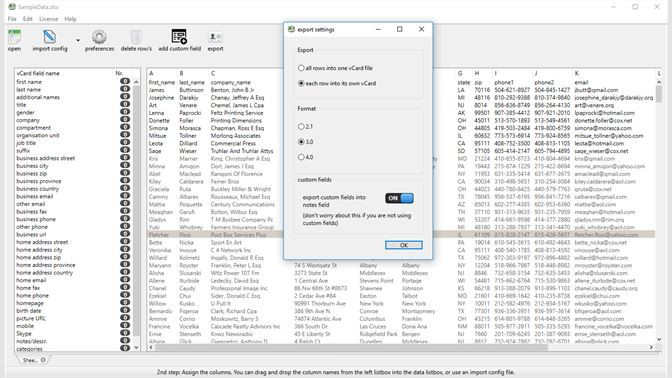Image resolution: width=672 pixels, height=378 pixels.
Task: Select all rows into one vCard file
Action: [335, 68]
